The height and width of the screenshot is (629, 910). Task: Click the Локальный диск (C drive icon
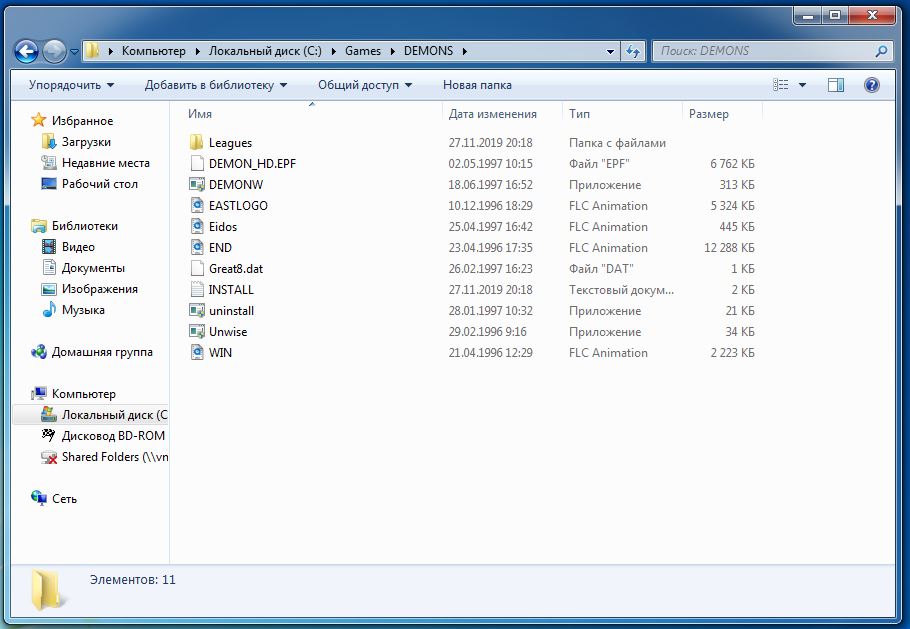(x=49, y=414)
